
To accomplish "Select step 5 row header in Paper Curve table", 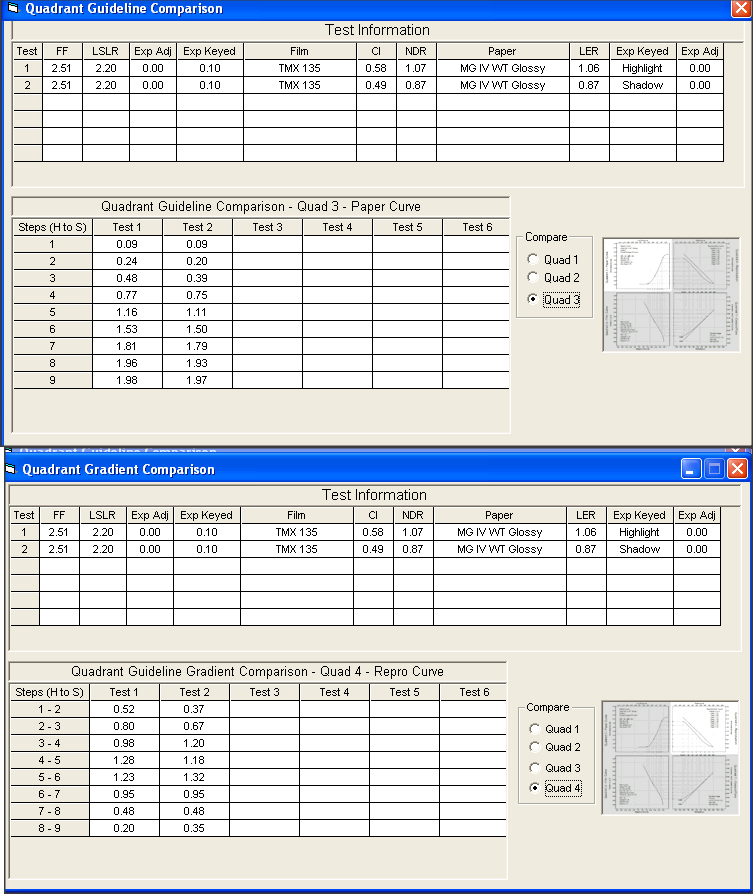I will 52,312.
